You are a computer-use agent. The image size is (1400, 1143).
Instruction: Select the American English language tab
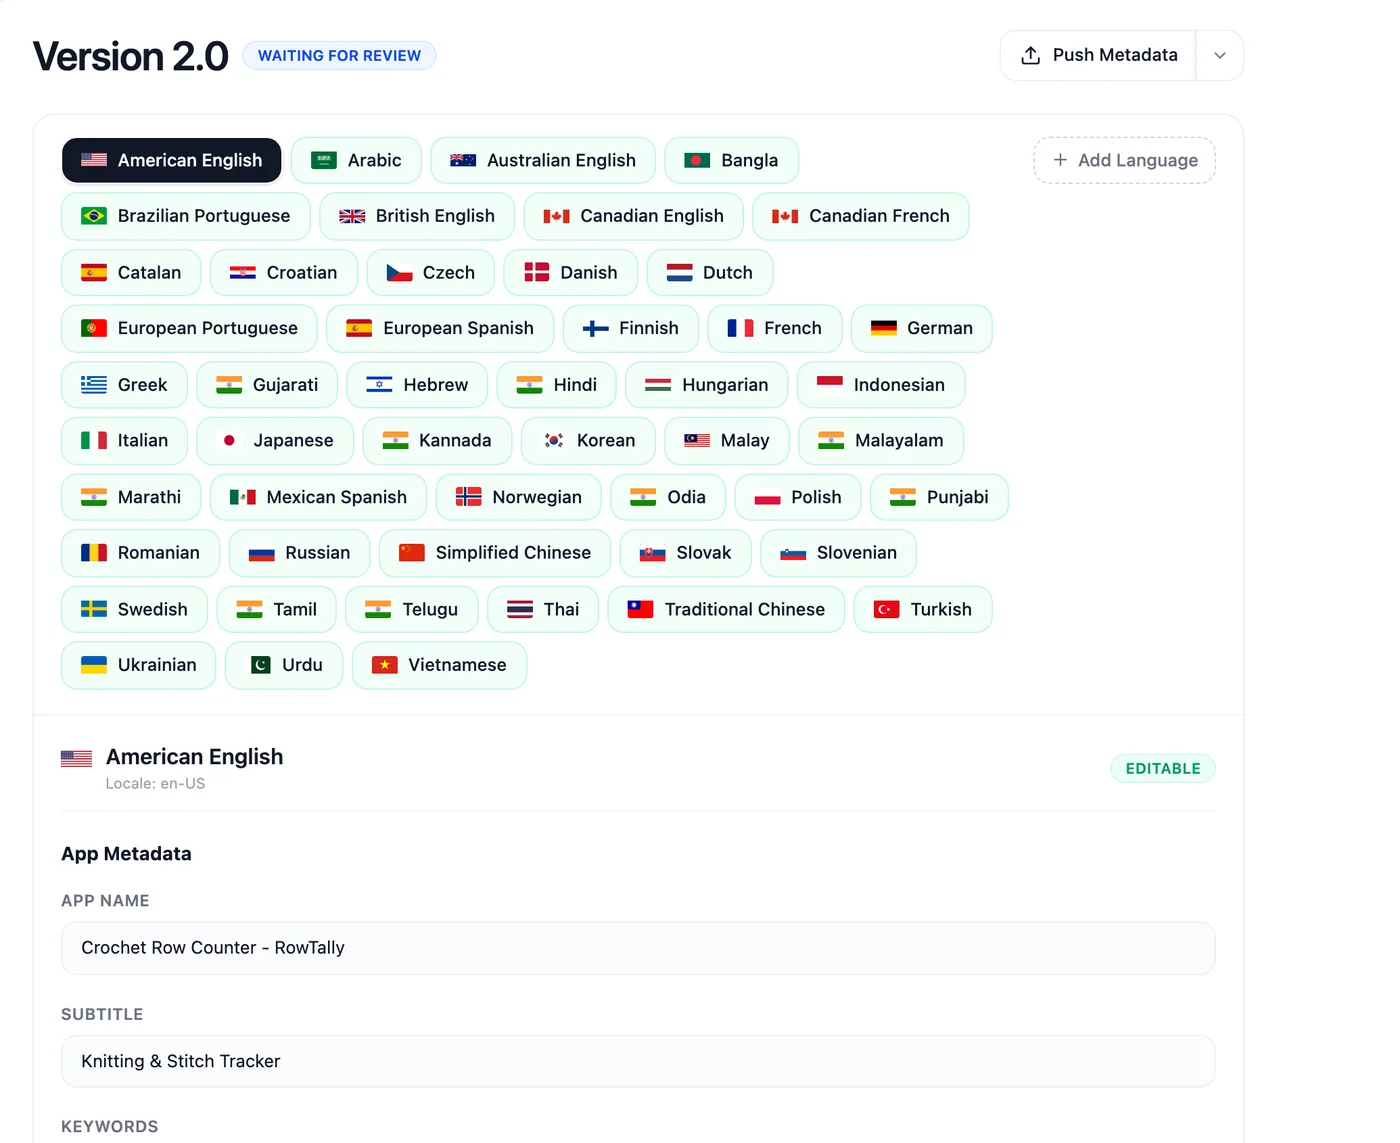[x=171, y=160]
